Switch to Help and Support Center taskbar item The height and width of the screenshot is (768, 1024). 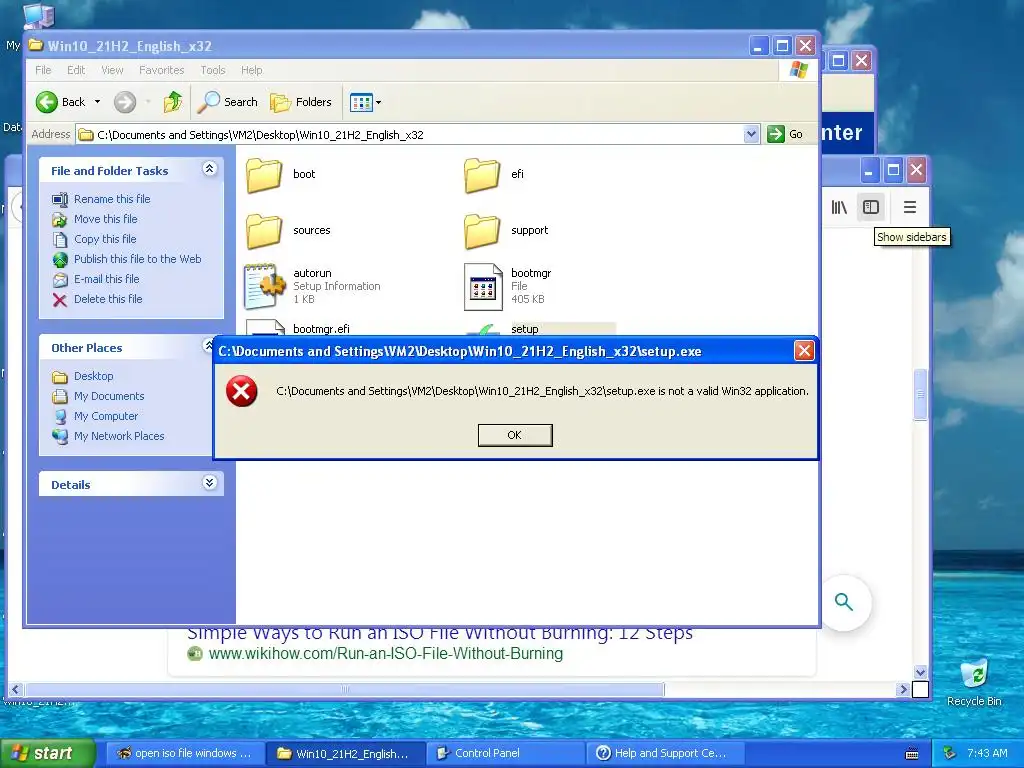[x=665, y=753]
